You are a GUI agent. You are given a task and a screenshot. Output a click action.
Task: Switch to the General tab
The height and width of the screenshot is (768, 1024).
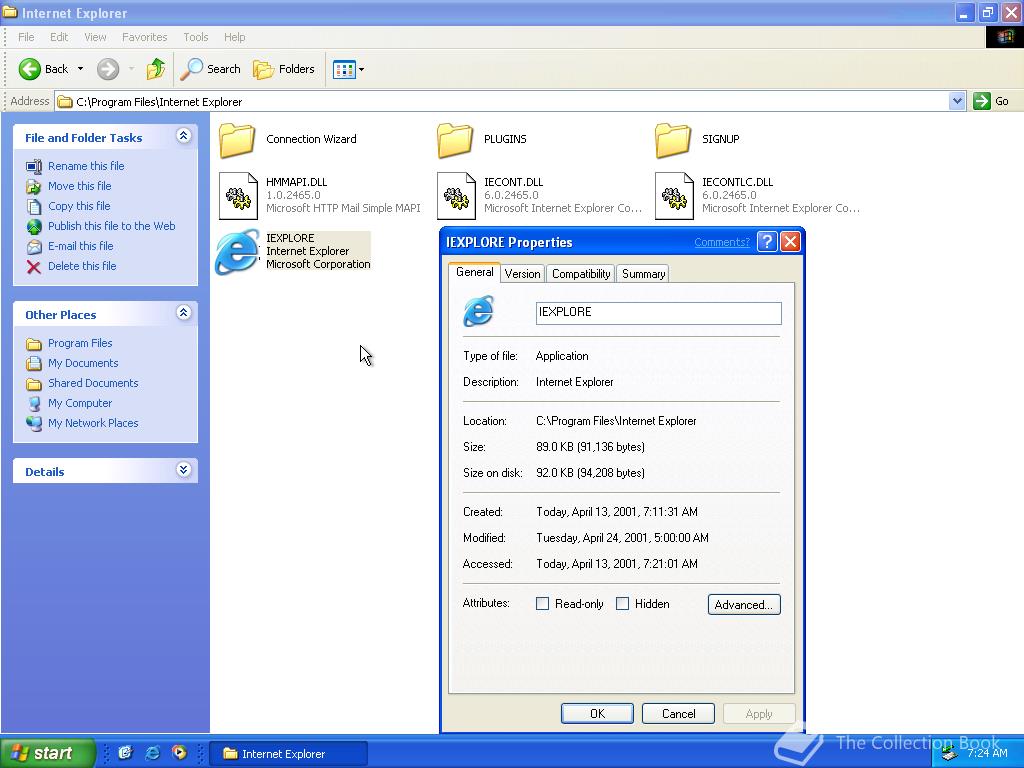(475, 272)
